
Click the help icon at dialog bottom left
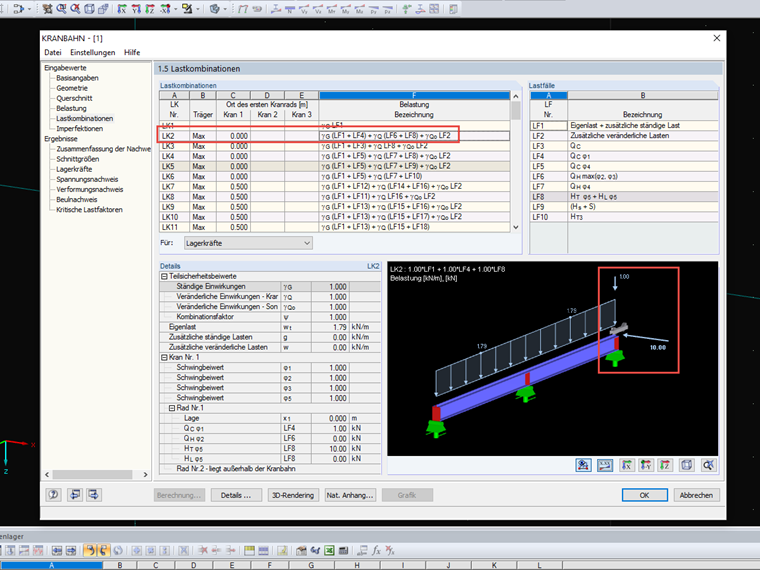click(53, 495)
